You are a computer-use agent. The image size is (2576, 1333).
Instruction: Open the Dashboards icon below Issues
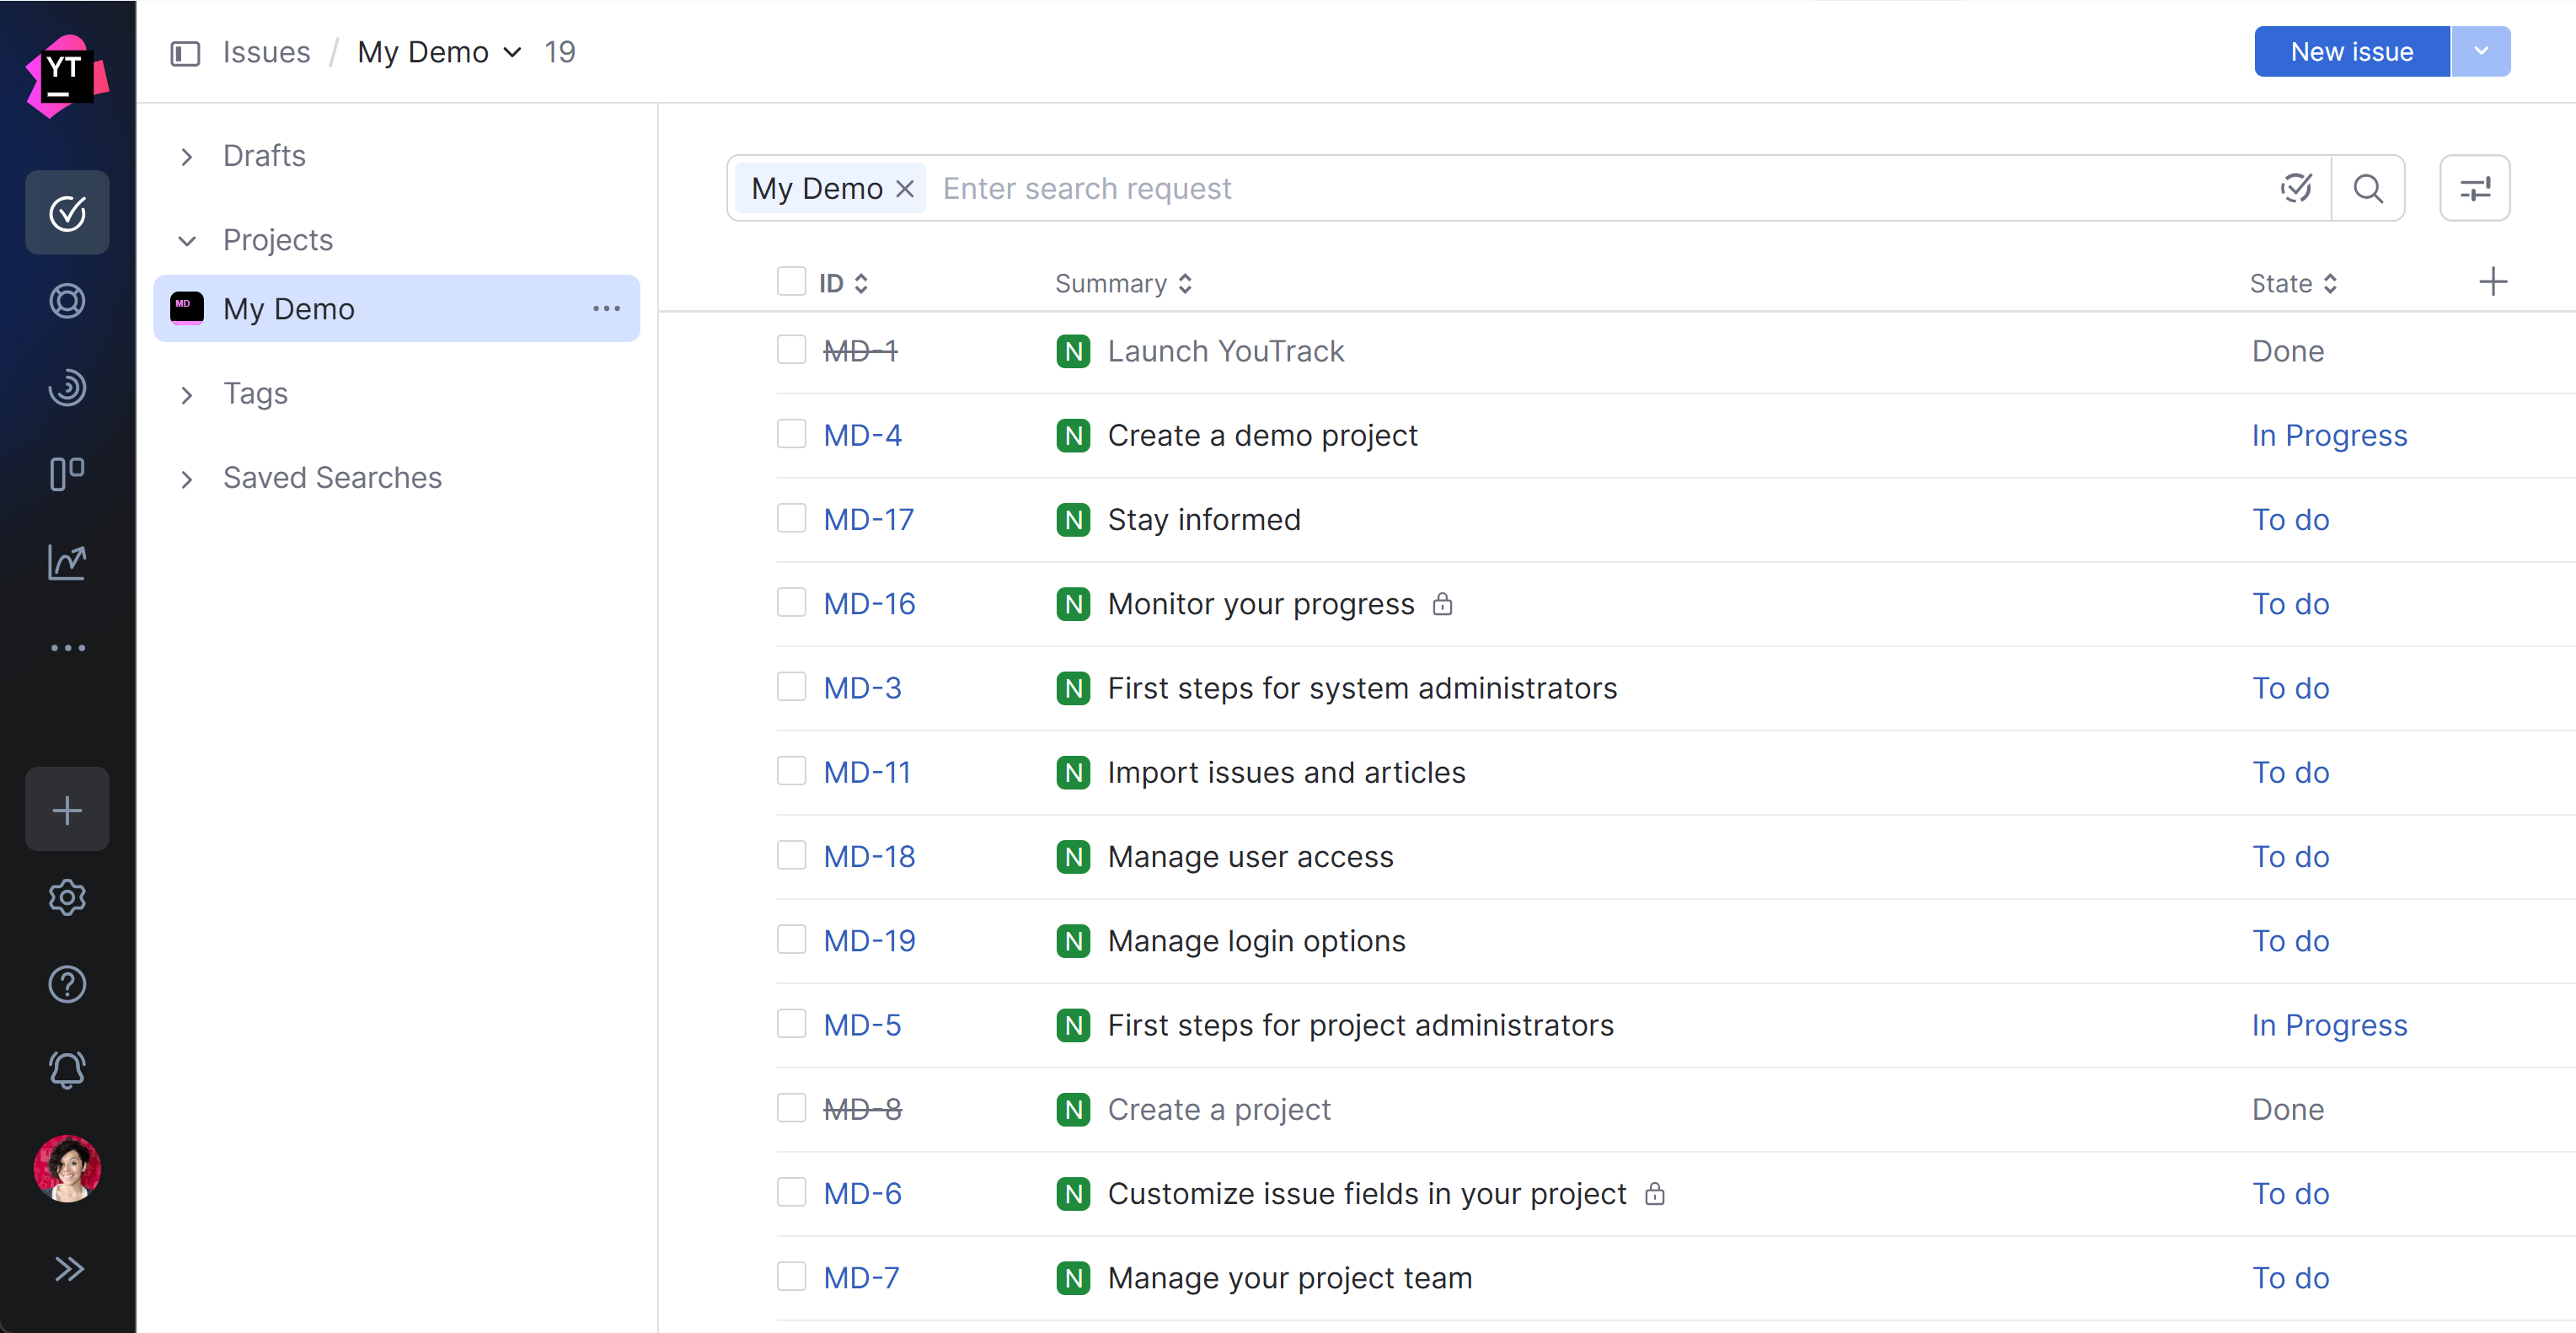(x=67, y=301)
